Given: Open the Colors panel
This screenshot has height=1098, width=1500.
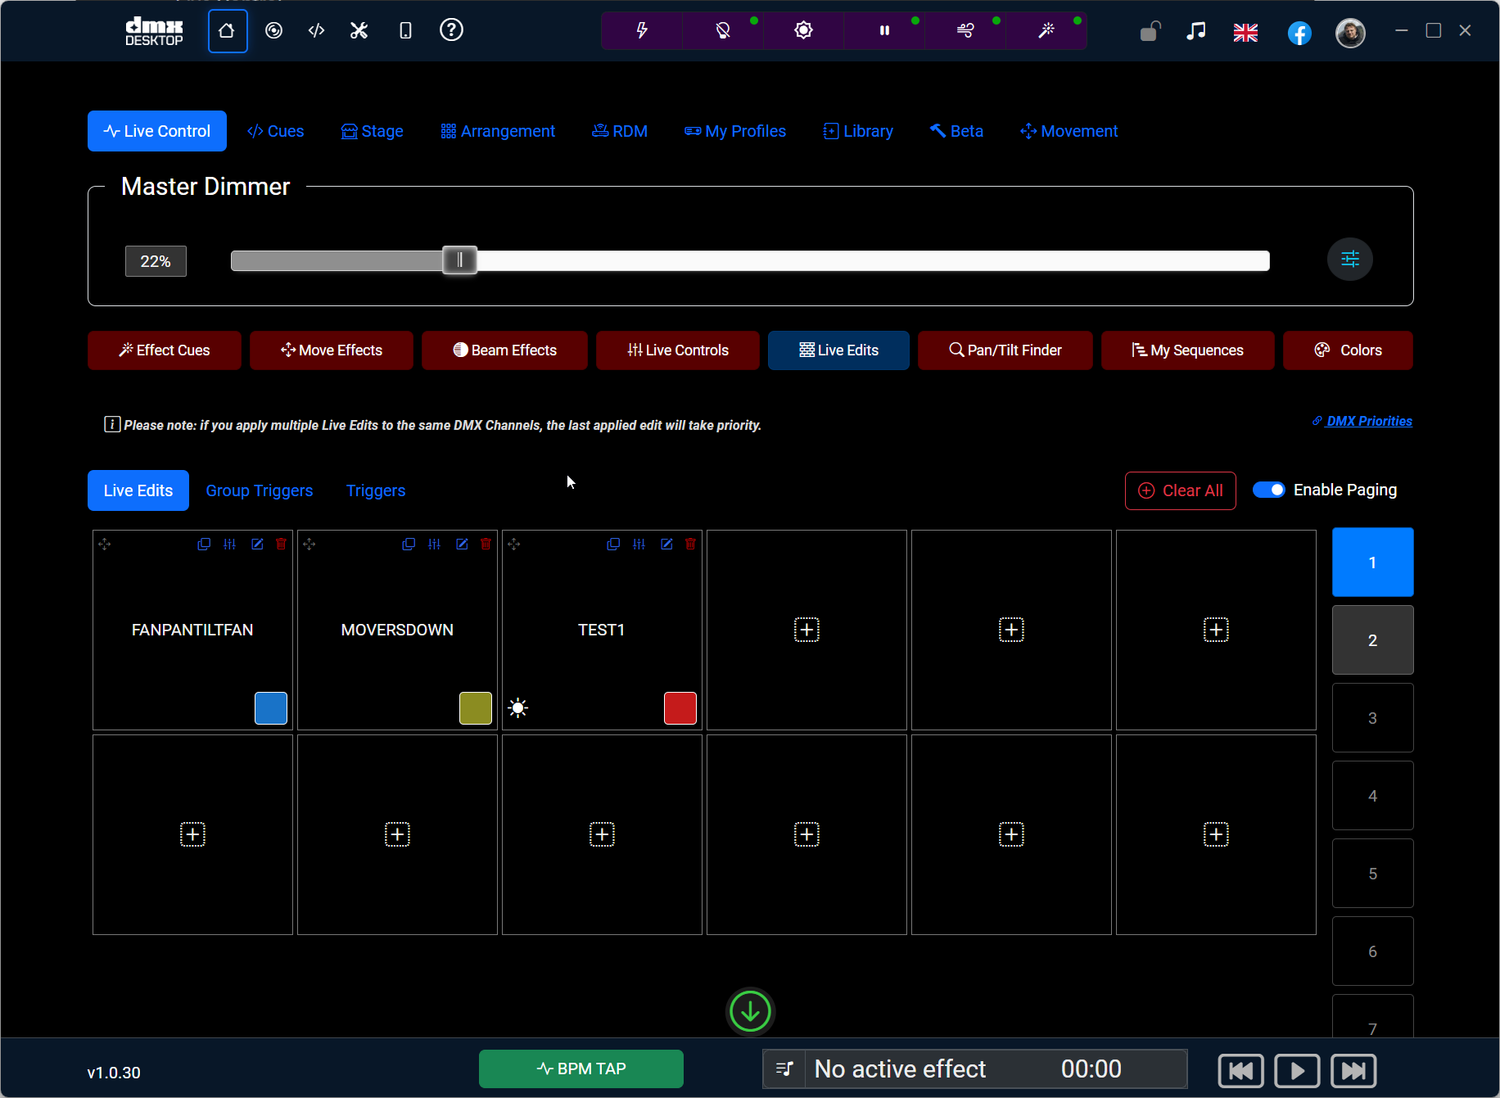Looking at the screenshot, I should tap(1348, 350).
